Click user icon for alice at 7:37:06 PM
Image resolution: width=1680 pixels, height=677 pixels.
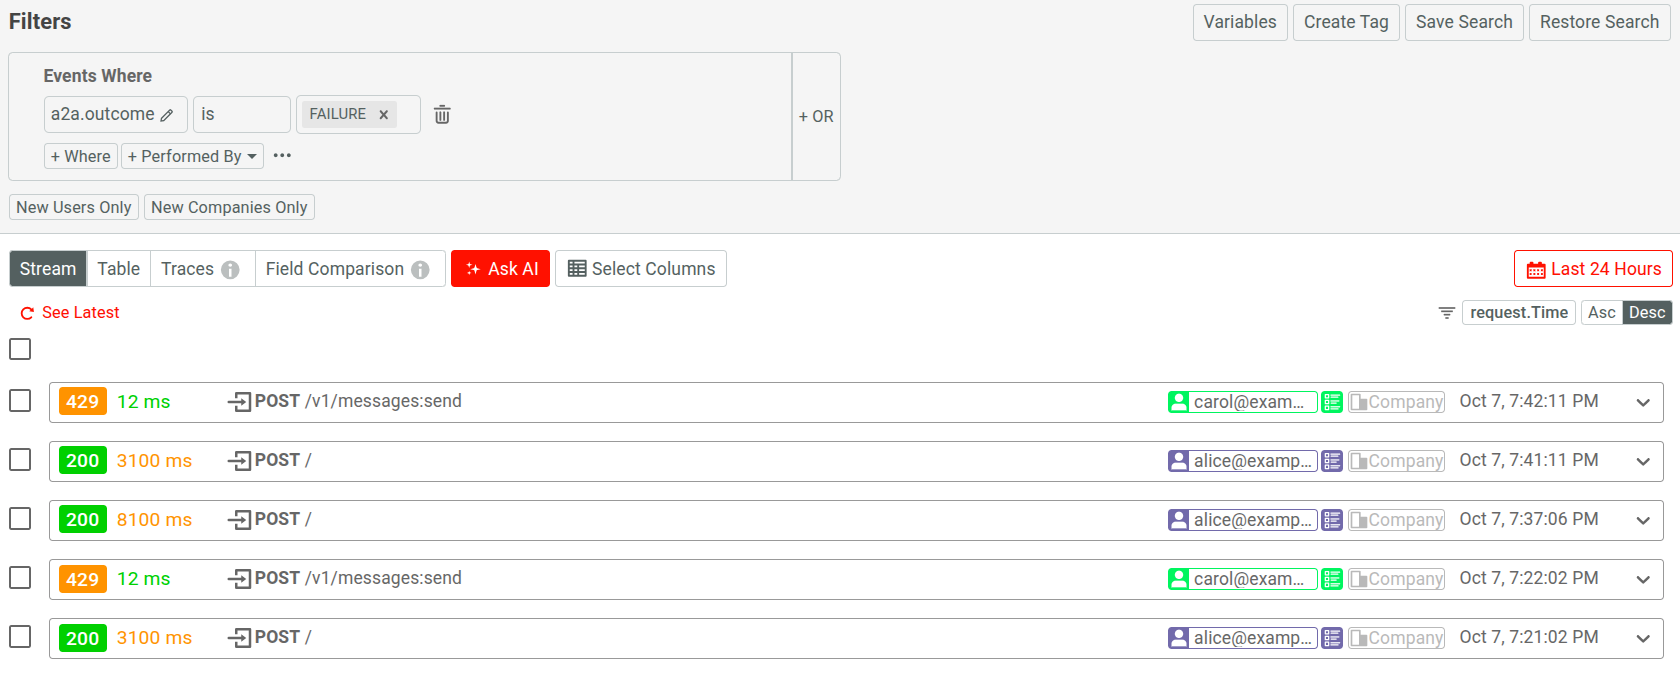click(x=1178, y=520)
